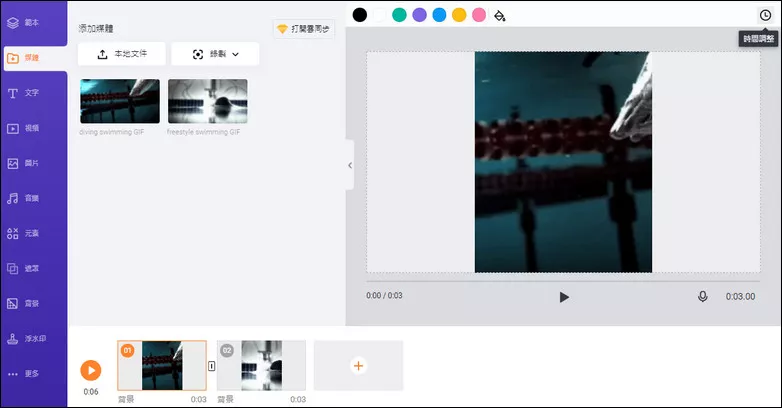The width and height of the screenshot is (782, 408).
Task: Open the paint bucket custom color picker
Action: click(x=500, y=16)
